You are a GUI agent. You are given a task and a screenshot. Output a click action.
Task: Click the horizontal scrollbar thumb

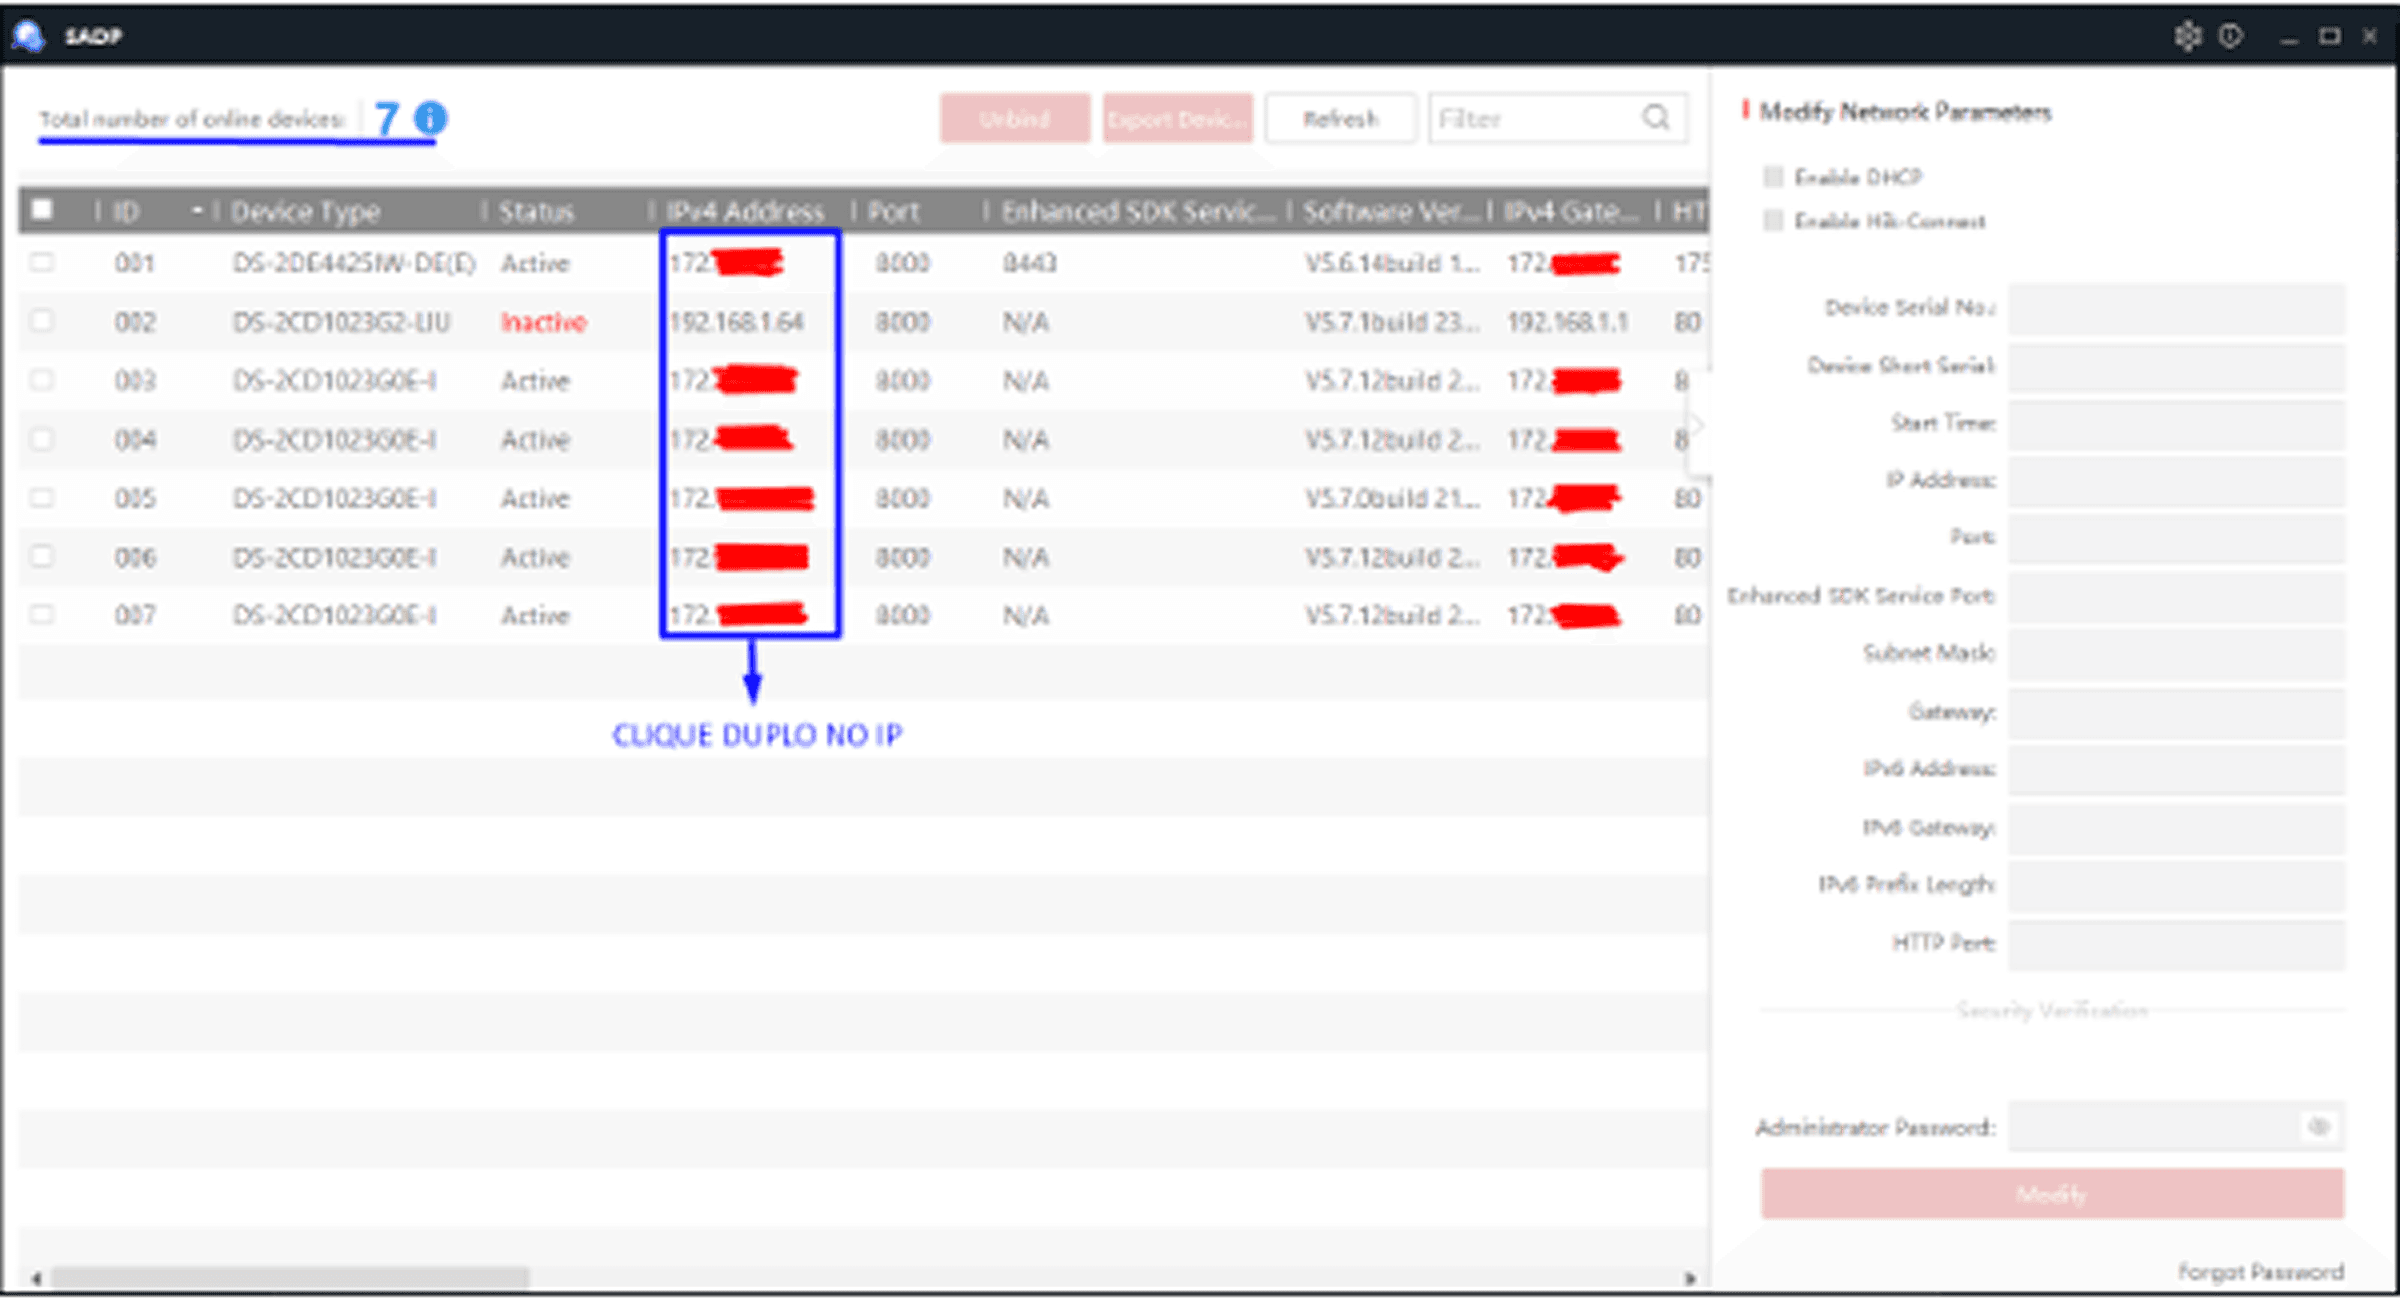[290, 1278]
